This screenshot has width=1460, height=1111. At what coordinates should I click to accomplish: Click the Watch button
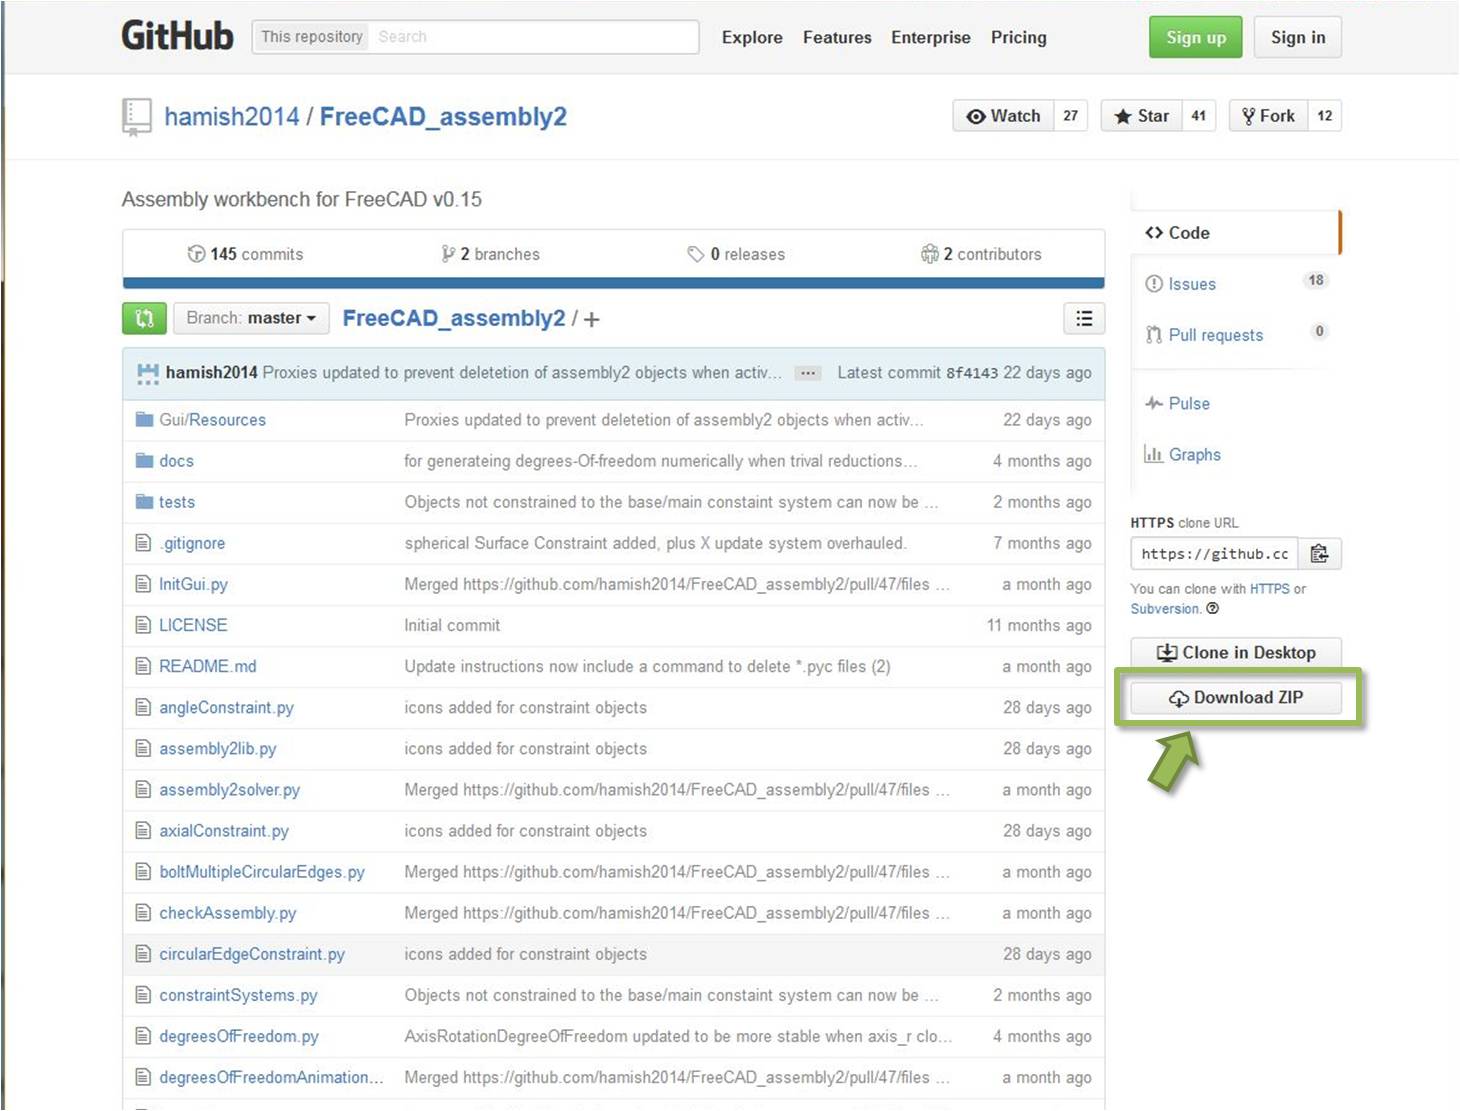coord(1004,116)
